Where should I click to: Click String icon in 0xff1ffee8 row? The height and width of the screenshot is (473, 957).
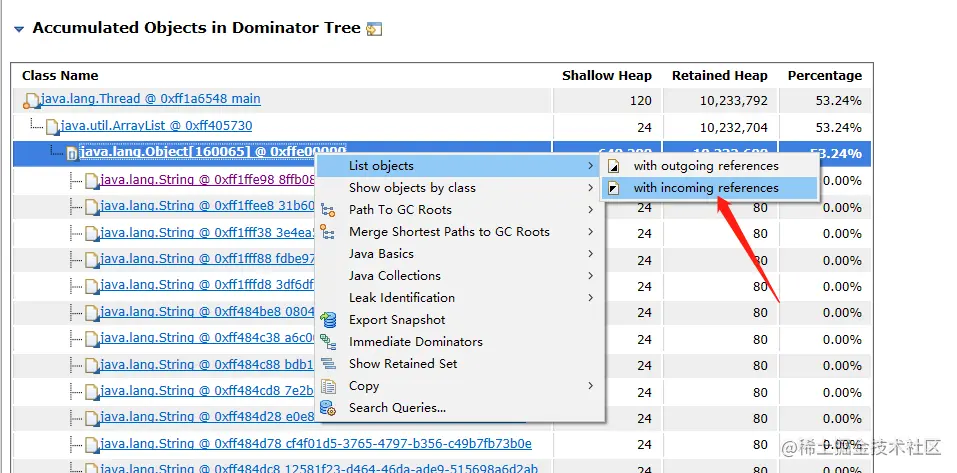[x=92, y=208]
